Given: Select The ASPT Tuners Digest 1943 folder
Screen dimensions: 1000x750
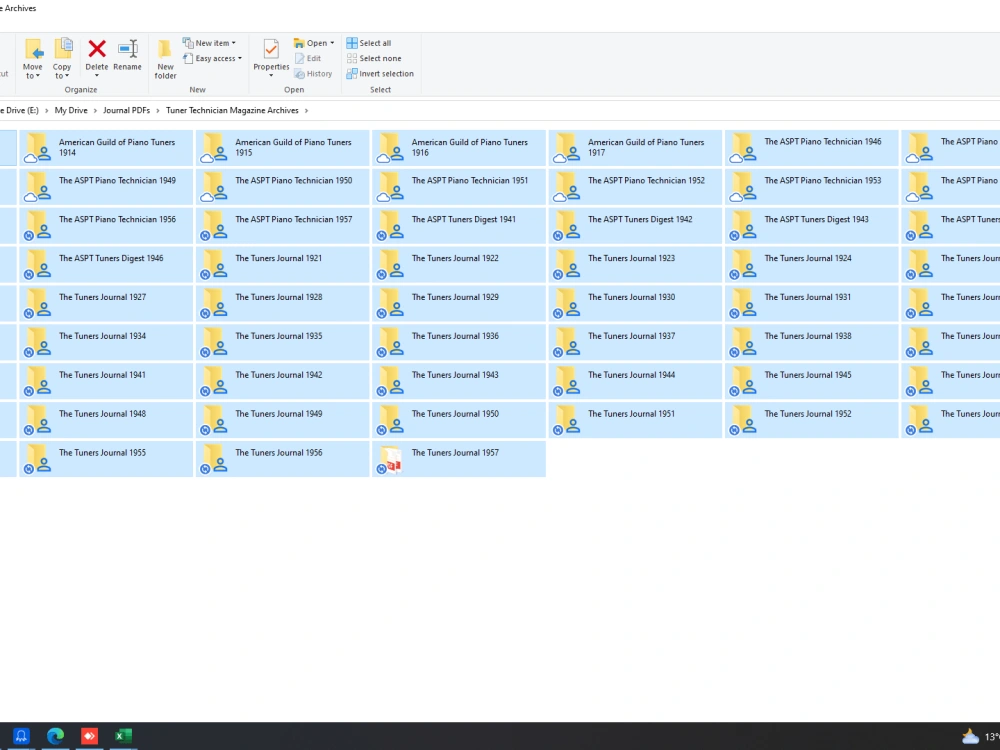Looking at the screenshot, I should pyautogui.click(x=812, y=226).
